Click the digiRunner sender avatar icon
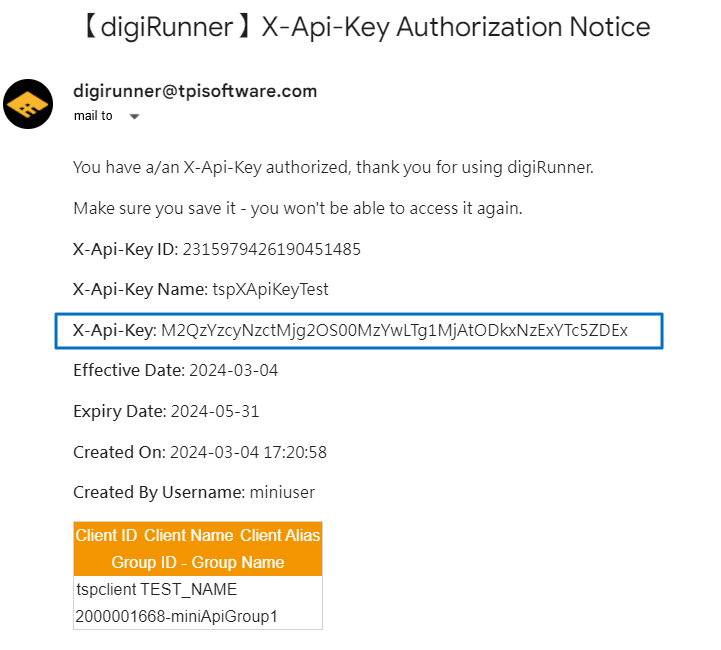Screen dimensions: 721x650 [28, 105]
